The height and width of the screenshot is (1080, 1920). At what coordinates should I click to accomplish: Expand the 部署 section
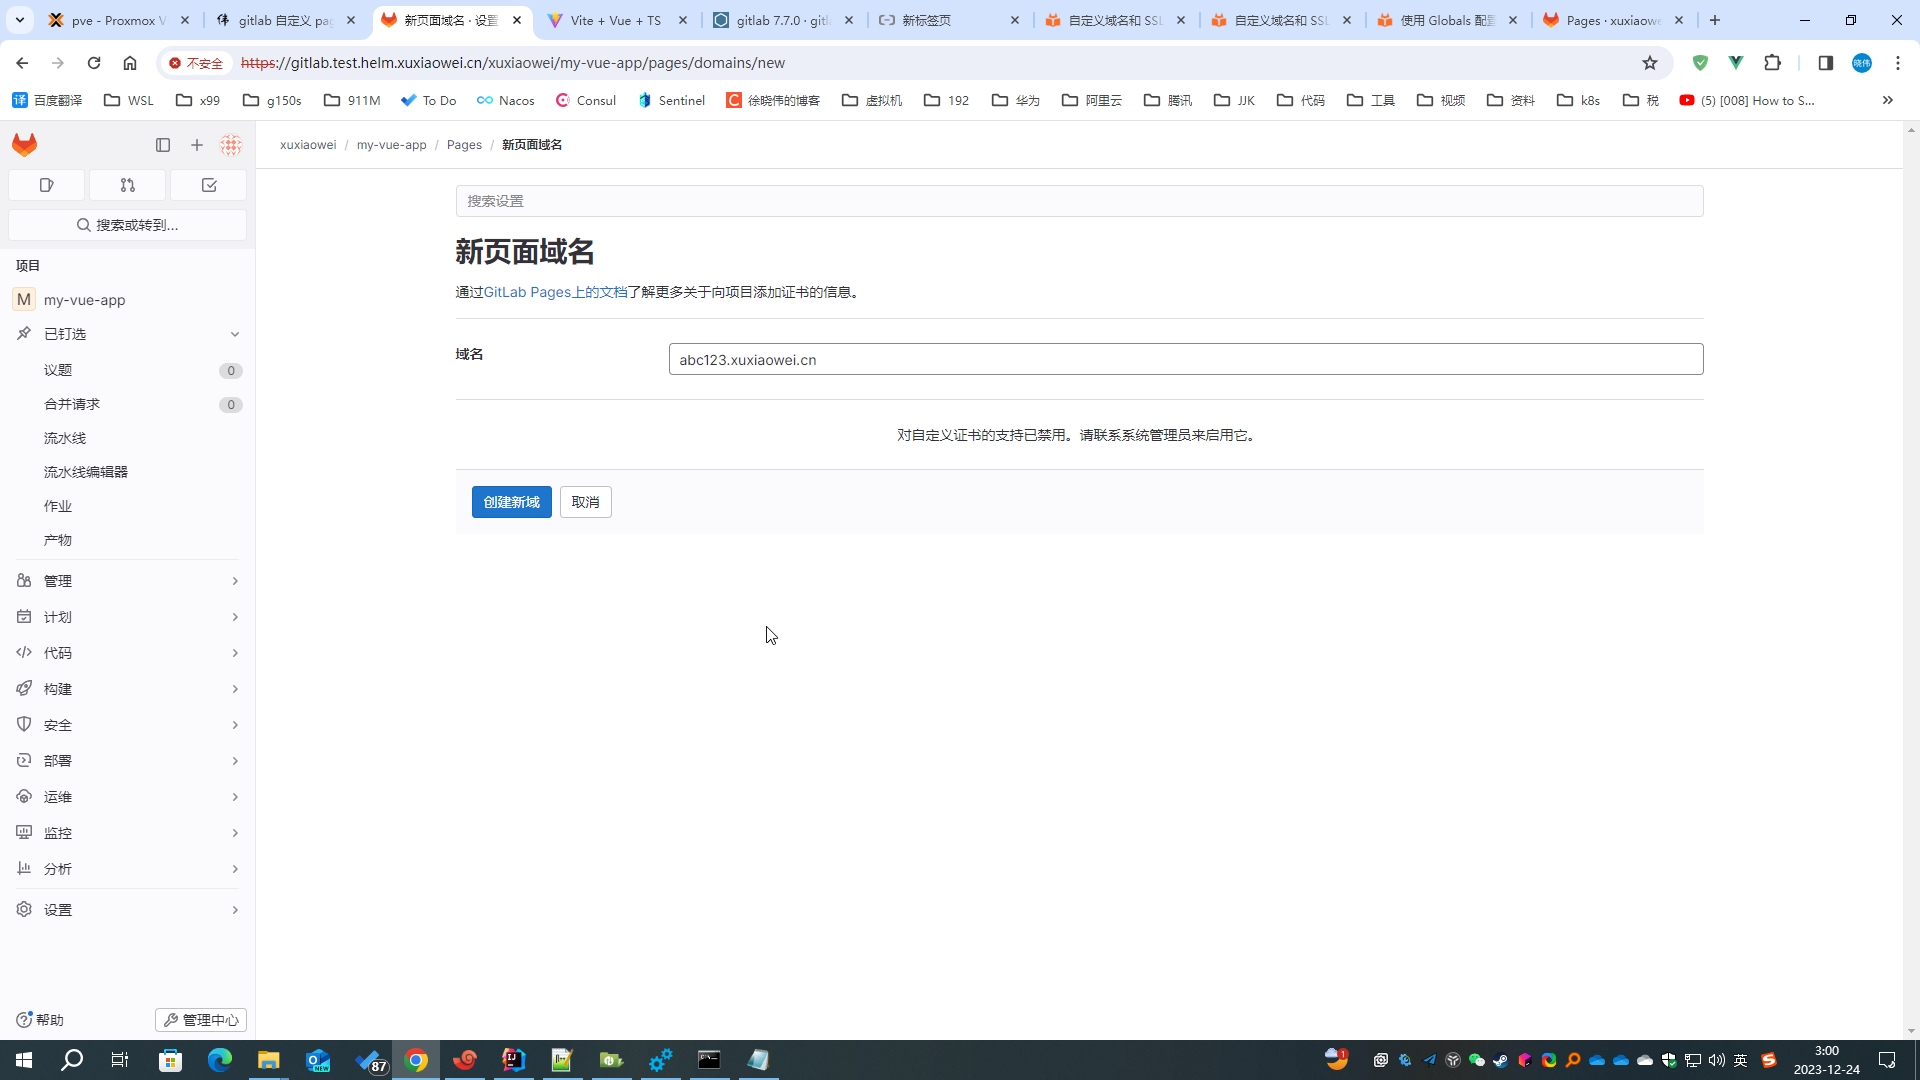click(128, 761)
